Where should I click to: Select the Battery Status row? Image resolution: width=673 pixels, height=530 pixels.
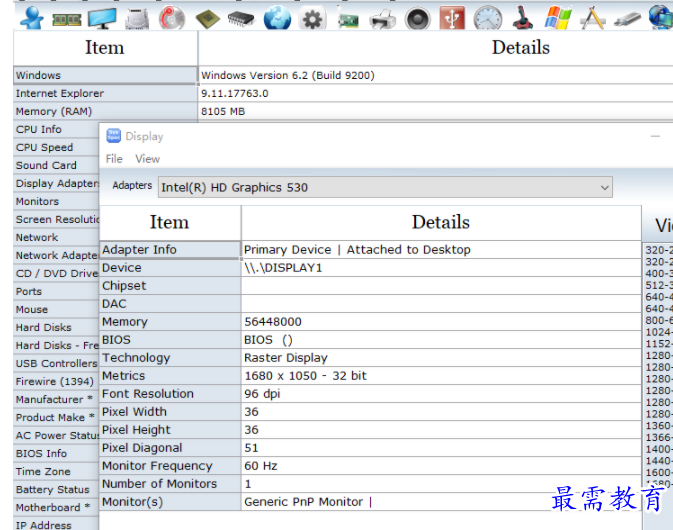(x=56, y=490)
